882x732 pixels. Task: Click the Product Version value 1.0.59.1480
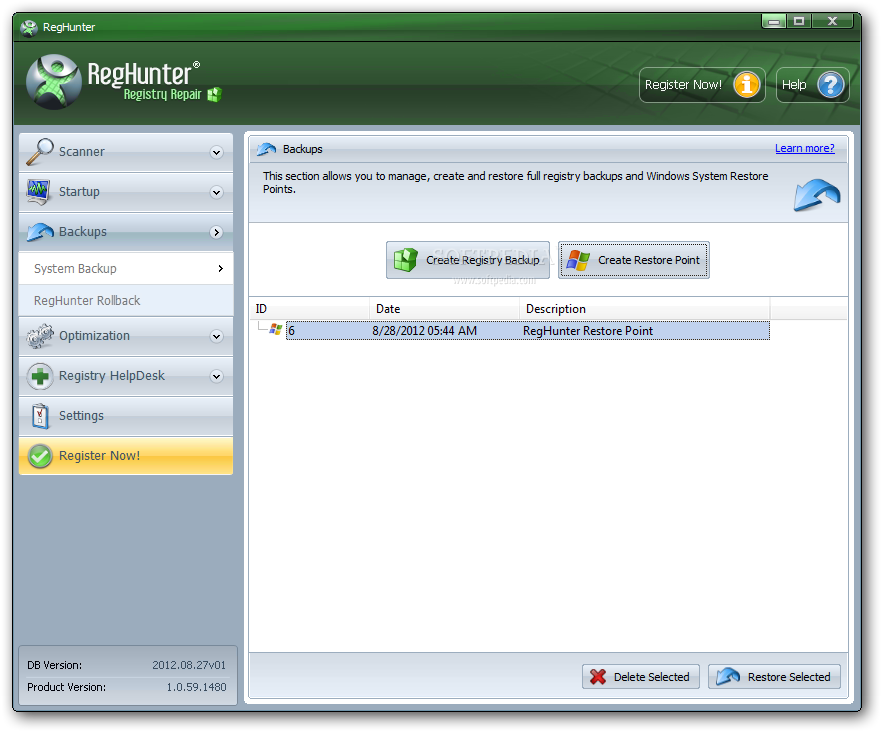click(196, 687)
